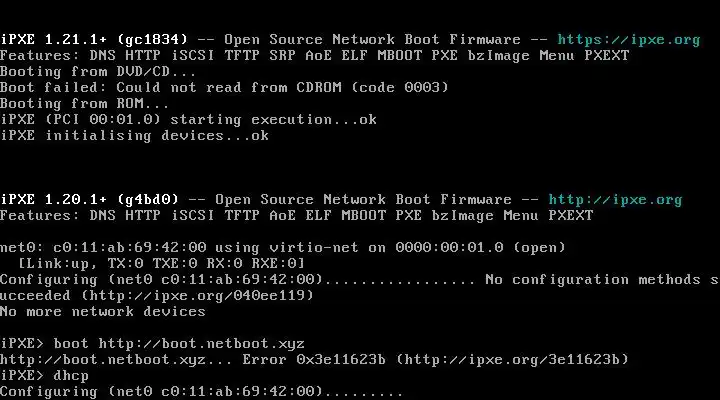Screen dimensions: 720x400
Task: Click the dhcp command at iPXE prompt
Action: tap(71, 375)
